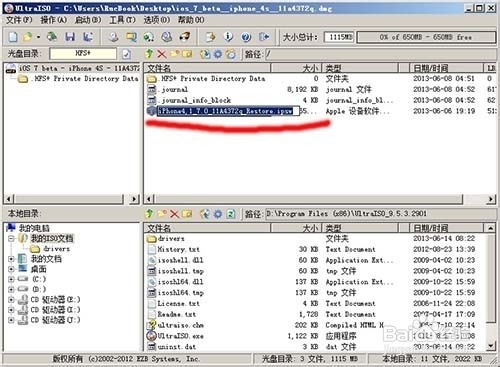Click the HFS+ disc directory type button
The image size is (500, 367).
point(83,54)
